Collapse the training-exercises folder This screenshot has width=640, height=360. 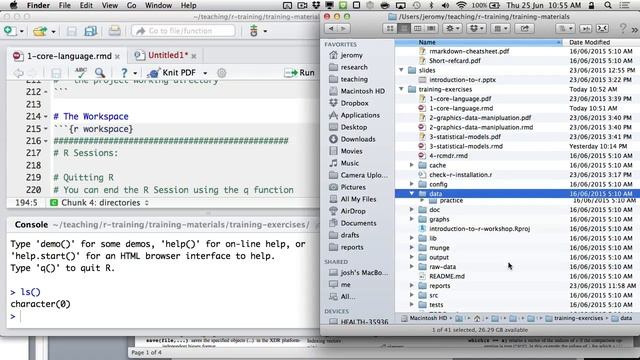coord(401,89)
